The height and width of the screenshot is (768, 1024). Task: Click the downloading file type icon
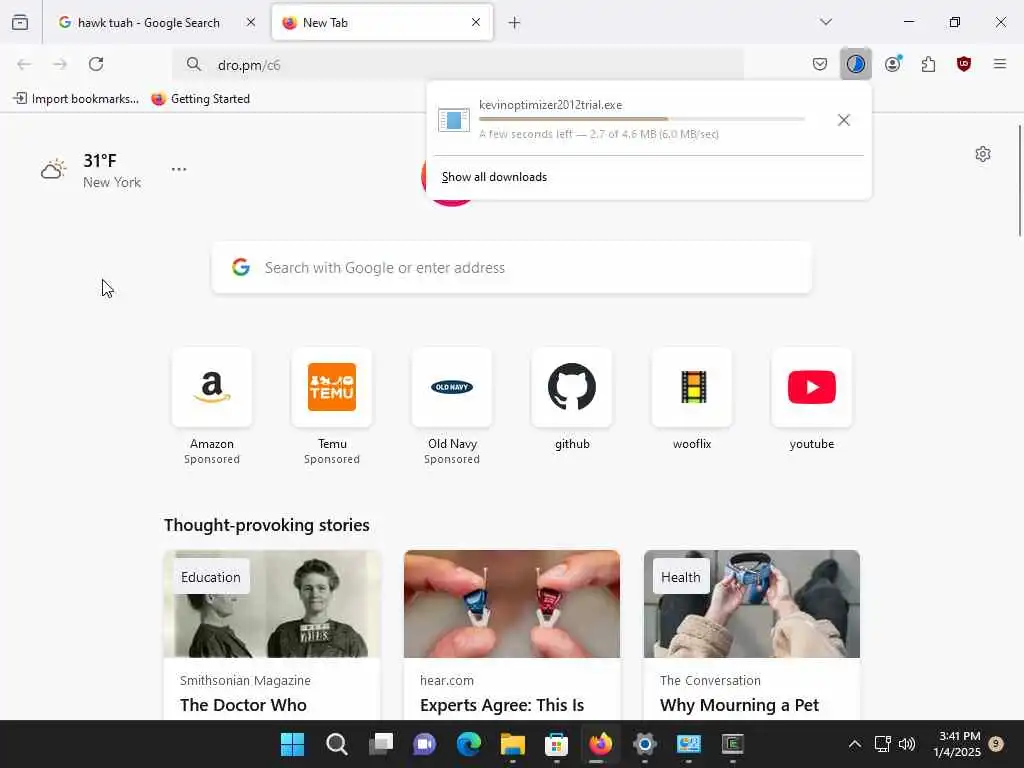454,120
